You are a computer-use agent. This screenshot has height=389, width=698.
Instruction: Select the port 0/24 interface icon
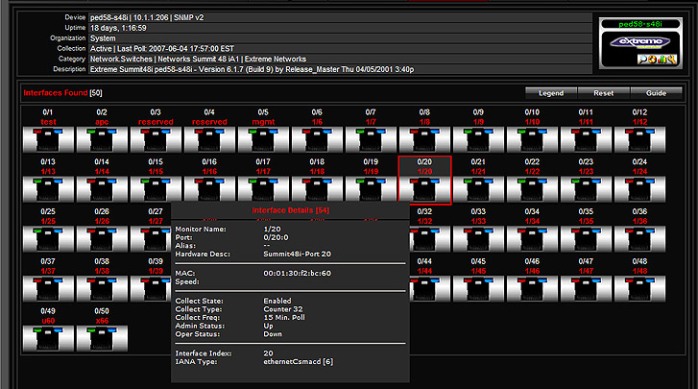(640, 190)
